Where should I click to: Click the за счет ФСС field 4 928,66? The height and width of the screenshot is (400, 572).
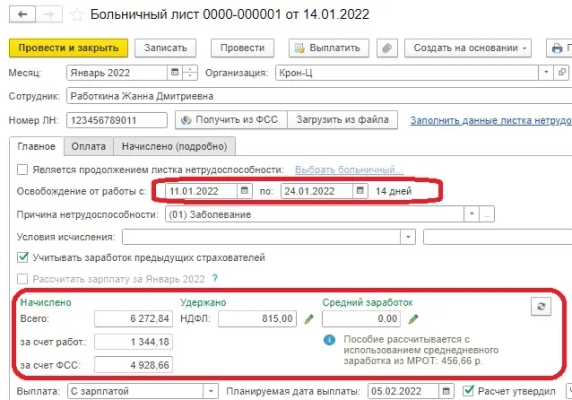pos(134,365)
